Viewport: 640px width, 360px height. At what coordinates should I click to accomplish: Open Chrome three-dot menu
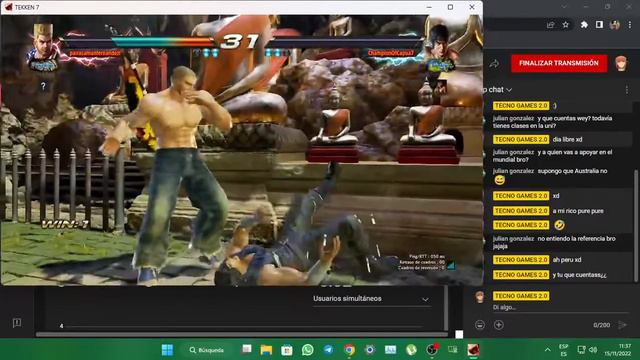[x=630, y=25]
